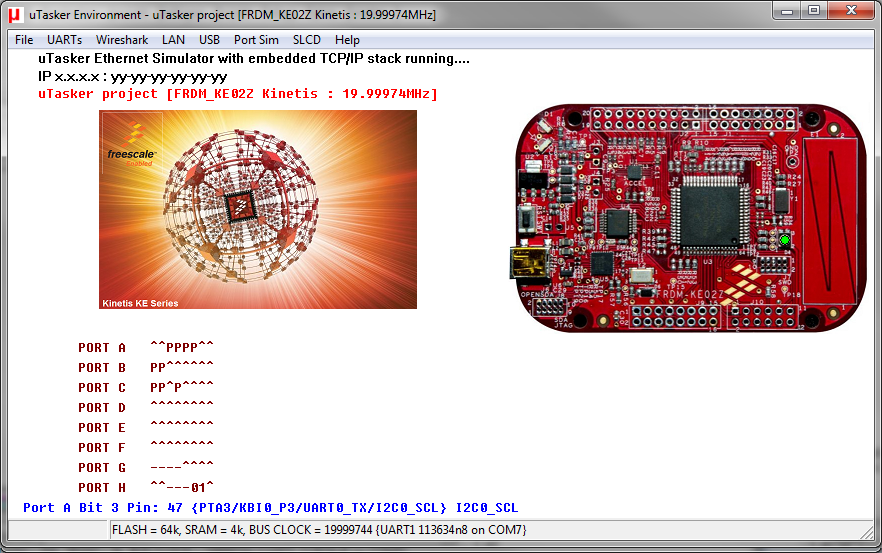The width and height of the screenshot is (882, 553).
Task: Click the uTasker application icon in title bar
Action: [14, 15]
